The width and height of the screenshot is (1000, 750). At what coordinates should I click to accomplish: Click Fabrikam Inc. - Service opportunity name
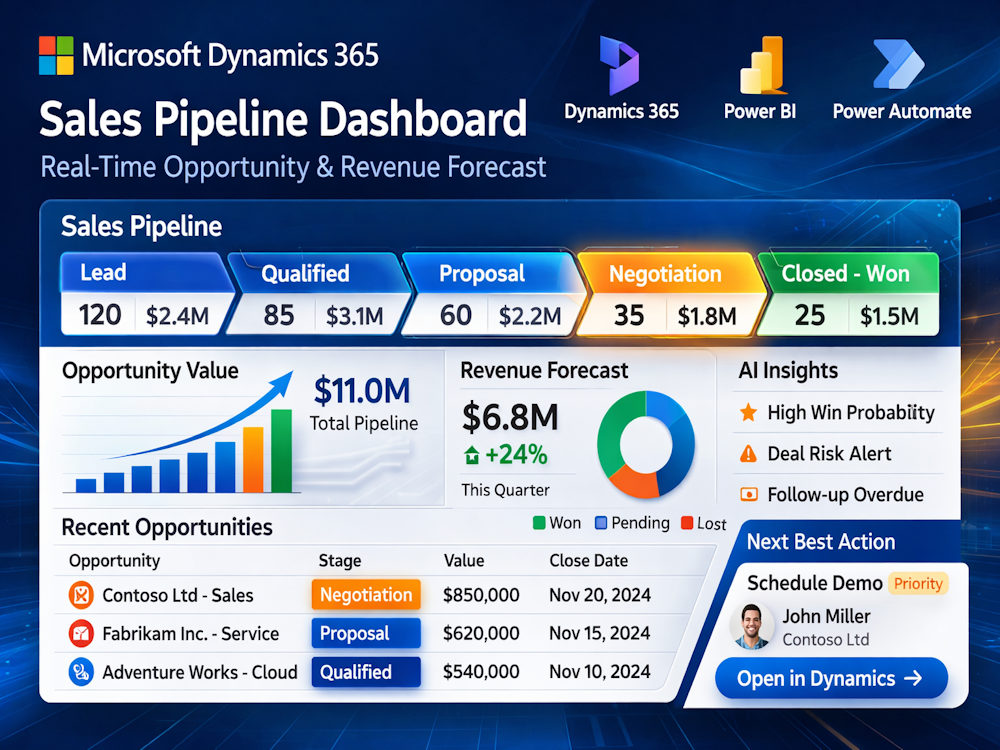click(x=190, y=634)
